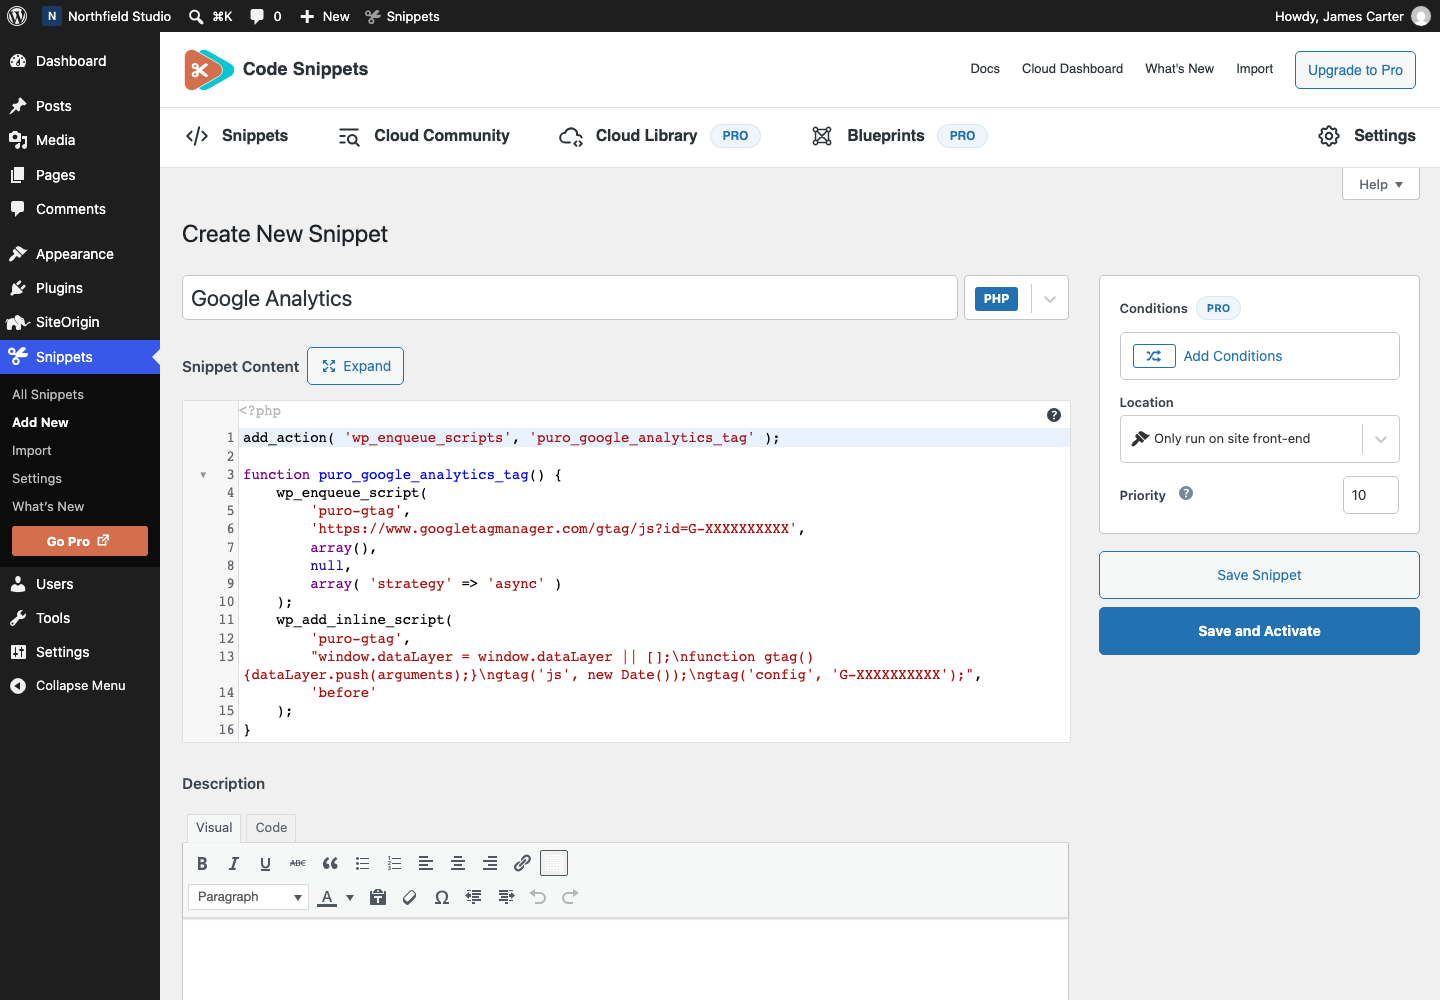1440x1000 pixels.
Task: Open the text color picker arrow
Action: 350,897
